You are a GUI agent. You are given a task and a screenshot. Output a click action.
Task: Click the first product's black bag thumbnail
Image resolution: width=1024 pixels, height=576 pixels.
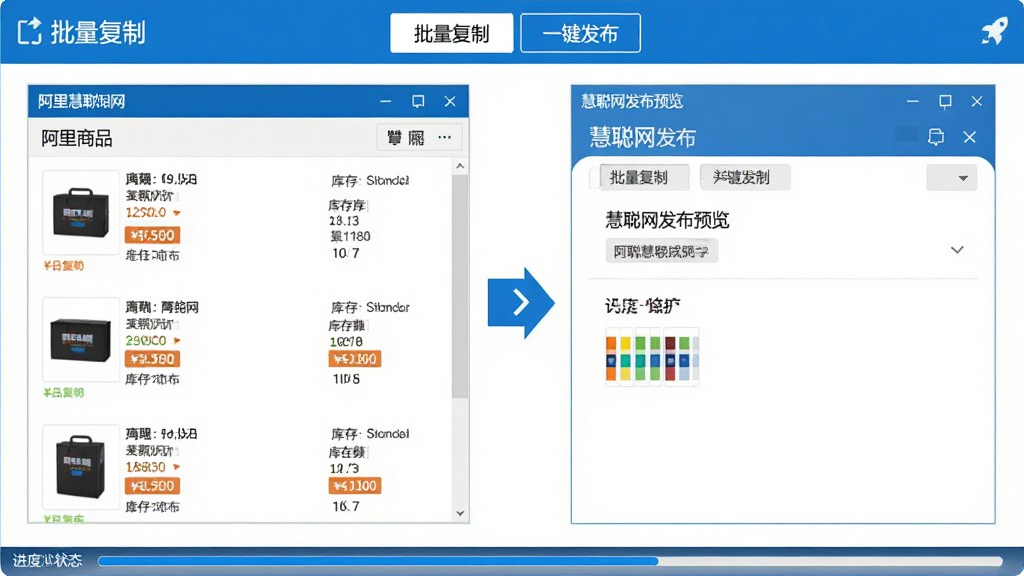pyautogui.click(x=80, y=212)
